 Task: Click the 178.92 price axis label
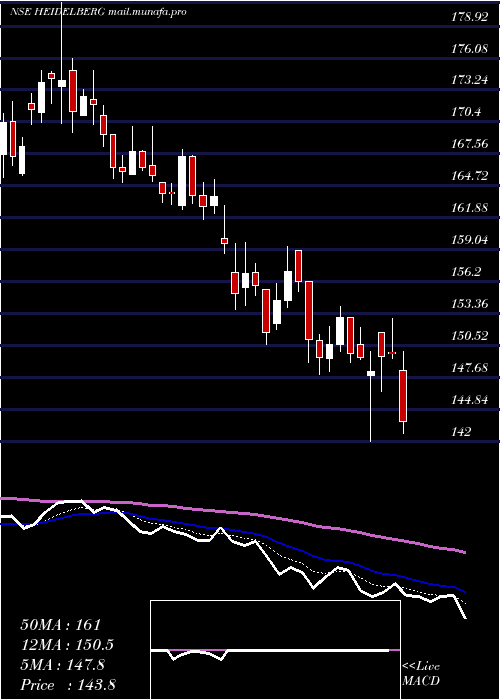point(469,17)
